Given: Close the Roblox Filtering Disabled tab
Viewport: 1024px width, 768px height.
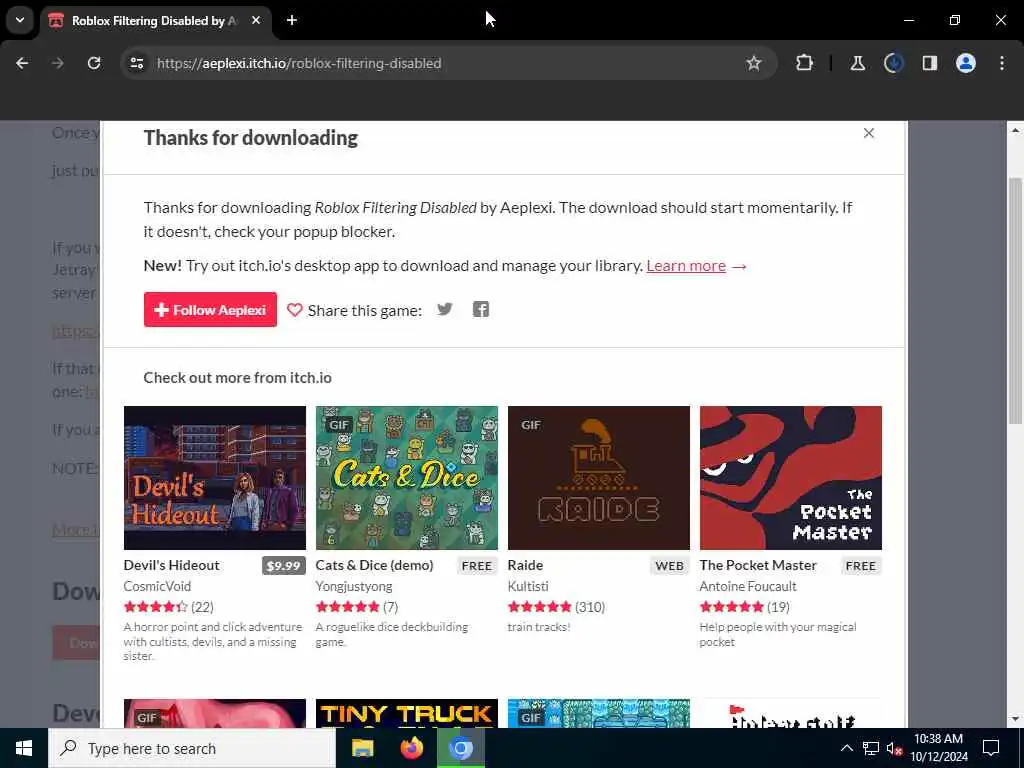Looking at the screenshot, I should pos(256,20).
